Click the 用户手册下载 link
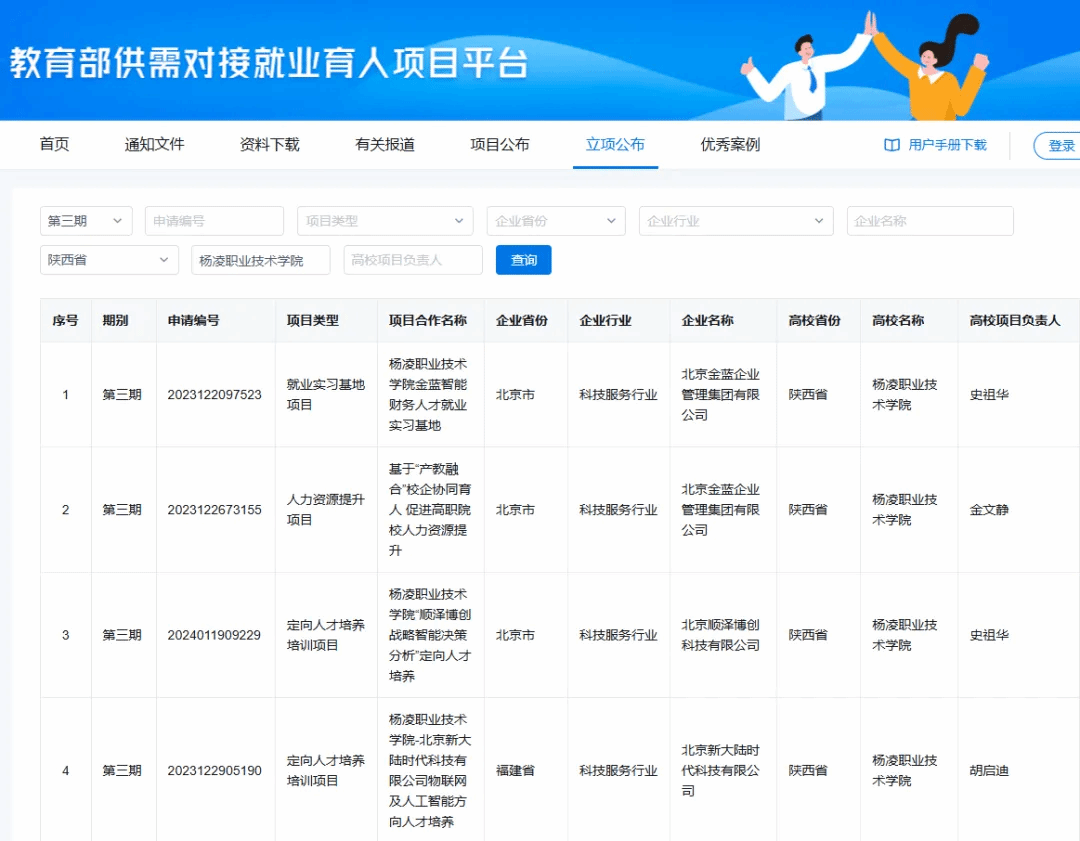This screenshot has width=1080, height=841. pyautogui.click(x=947, y=146)
